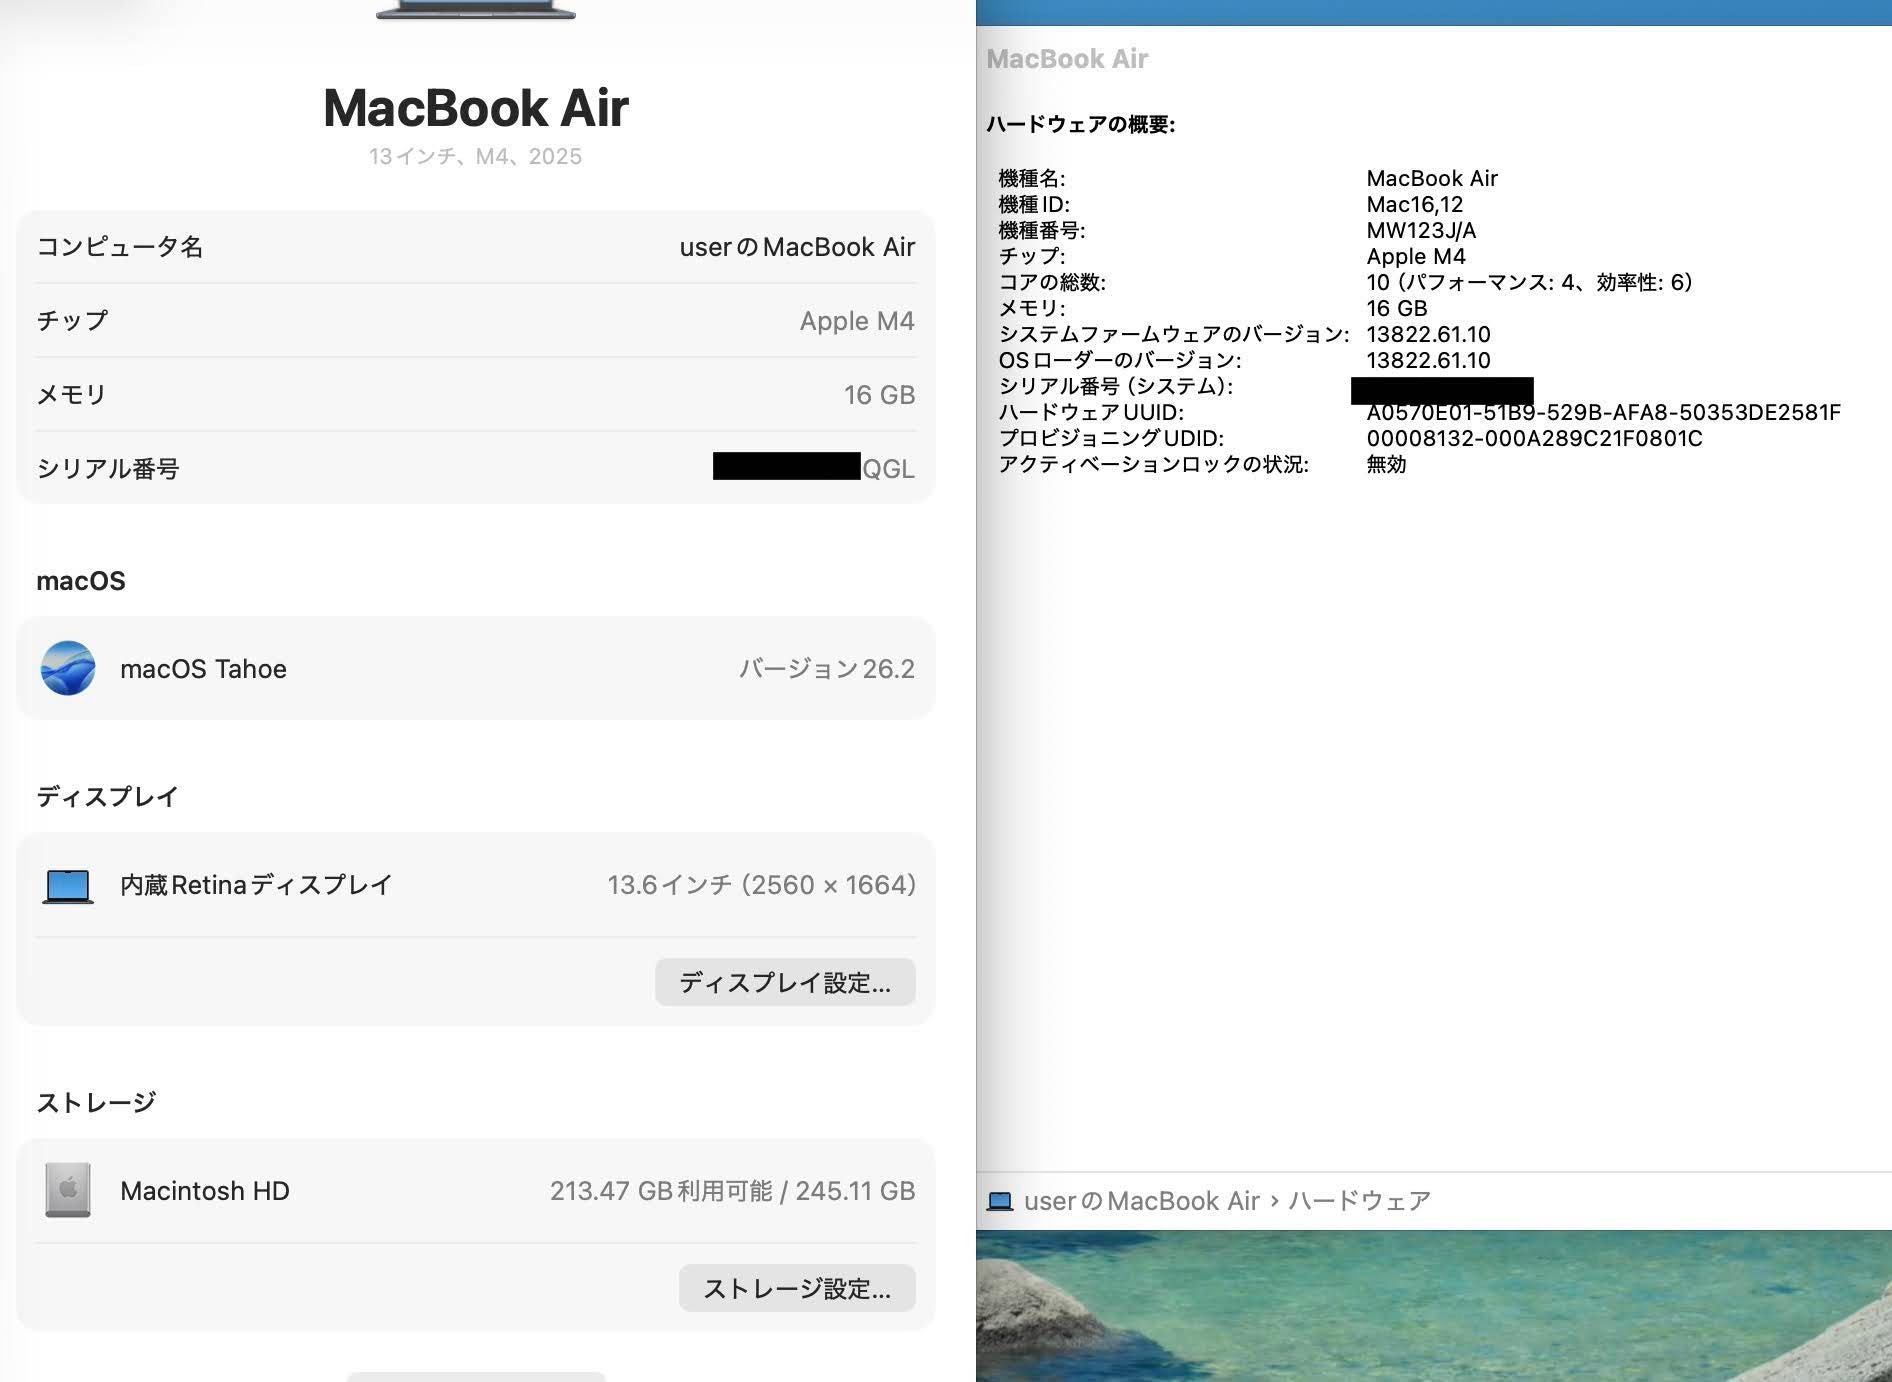The width and height of the screenshot is (1892, 1382).
Task: Click the partially hidden serial number ending QGL
Action: tap(813, 467)
